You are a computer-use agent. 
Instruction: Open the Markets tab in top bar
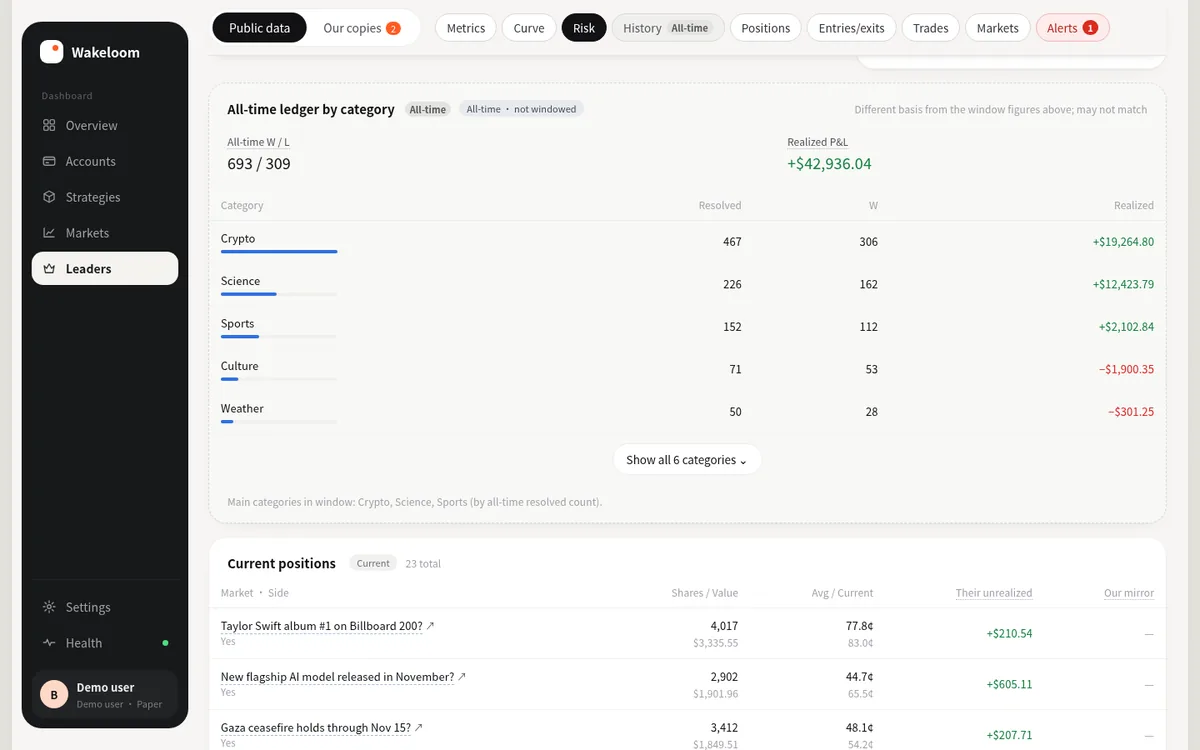998,28
